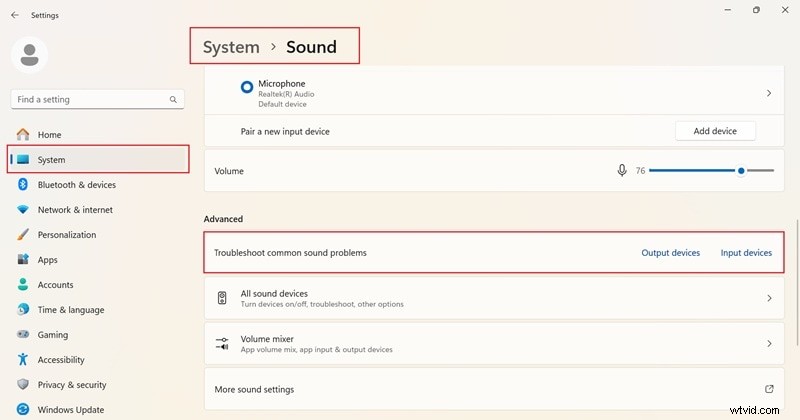Open external link icon for More sound settings
The image size is (800, 420).
click(x=769, y=389)
